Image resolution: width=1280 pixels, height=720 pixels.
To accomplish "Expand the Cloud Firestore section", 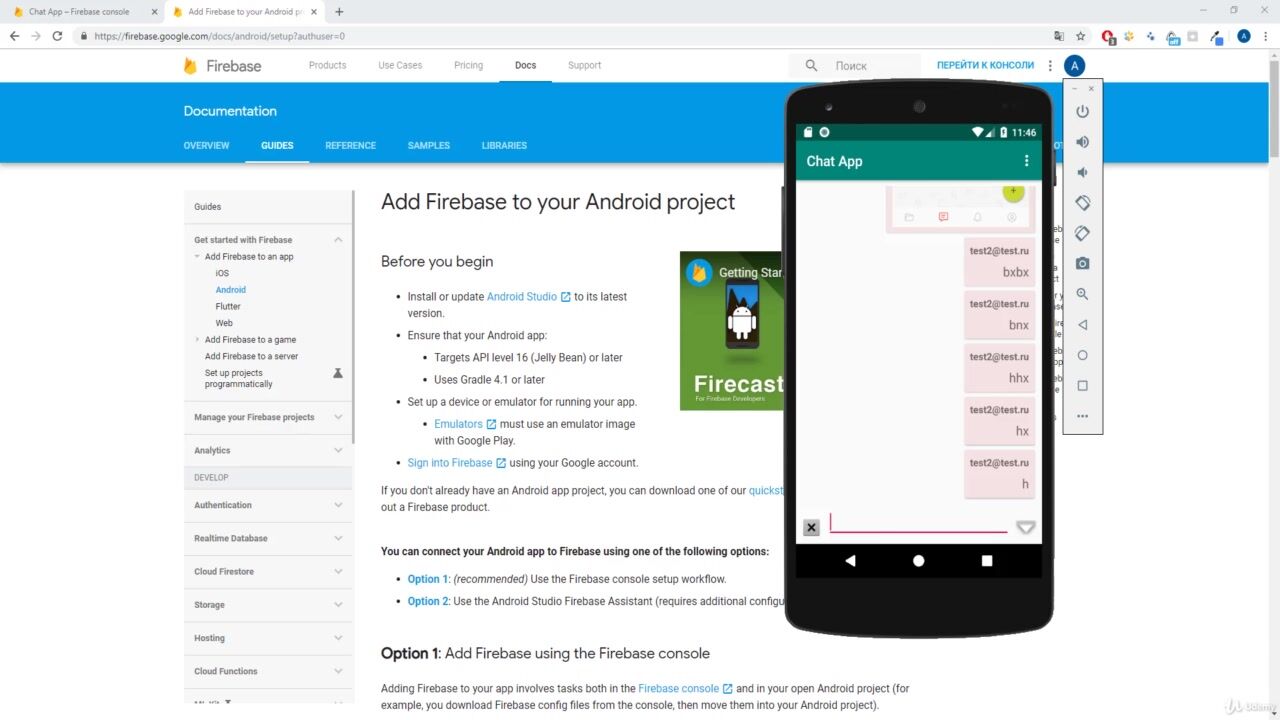I will coord(338,571).
